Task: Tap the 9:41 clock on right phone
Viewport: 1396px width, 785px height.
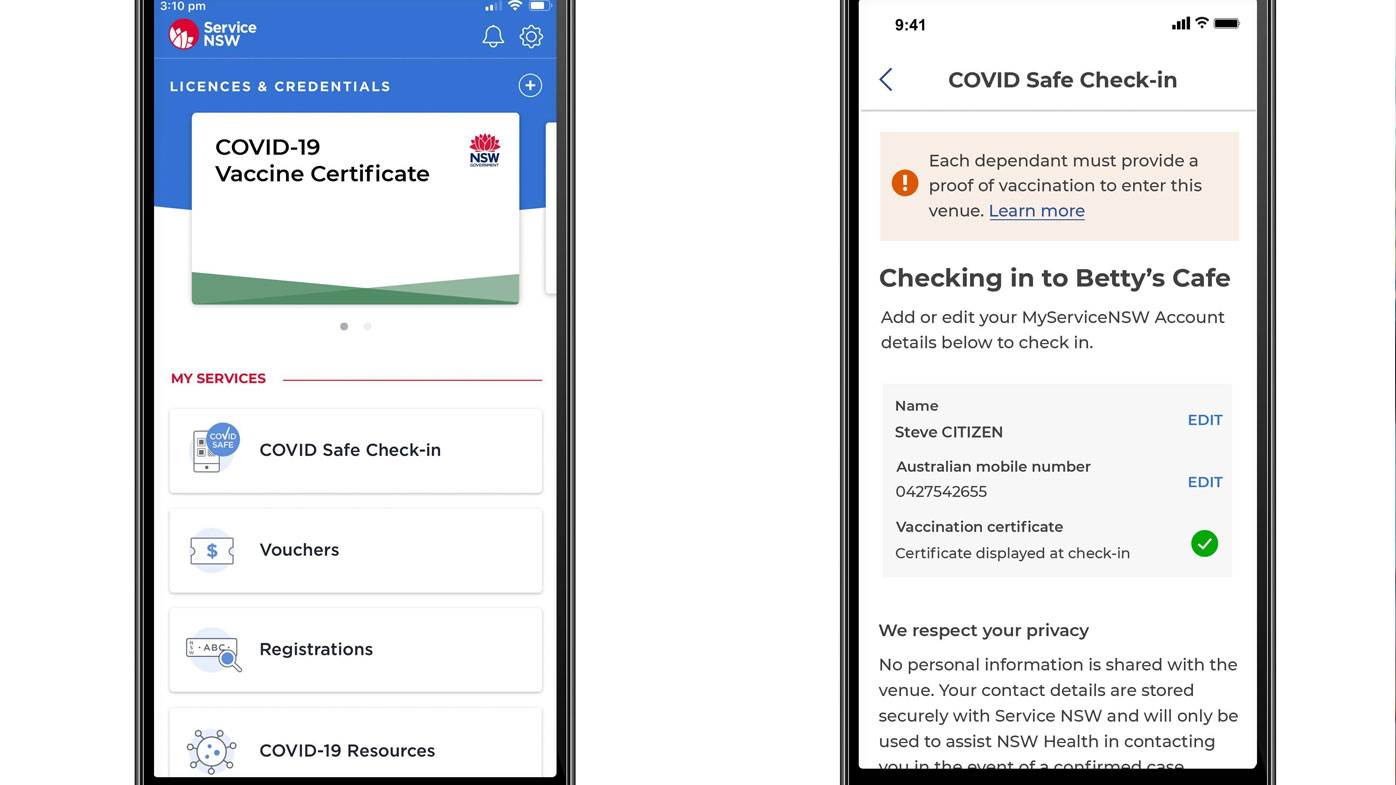Action: coord(910,26)
